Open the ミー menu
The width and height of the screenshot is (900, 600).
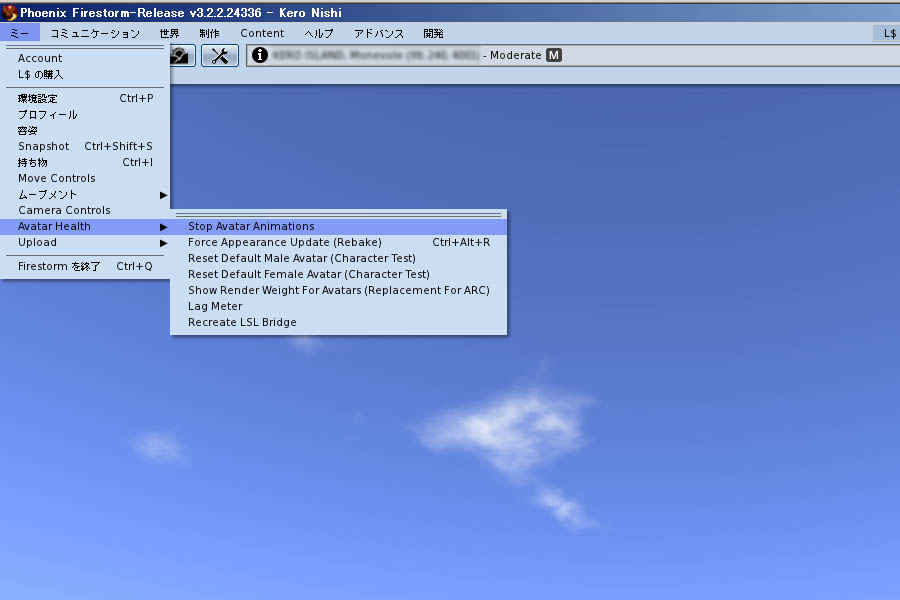pyautogui.click(x=20, y=33)
